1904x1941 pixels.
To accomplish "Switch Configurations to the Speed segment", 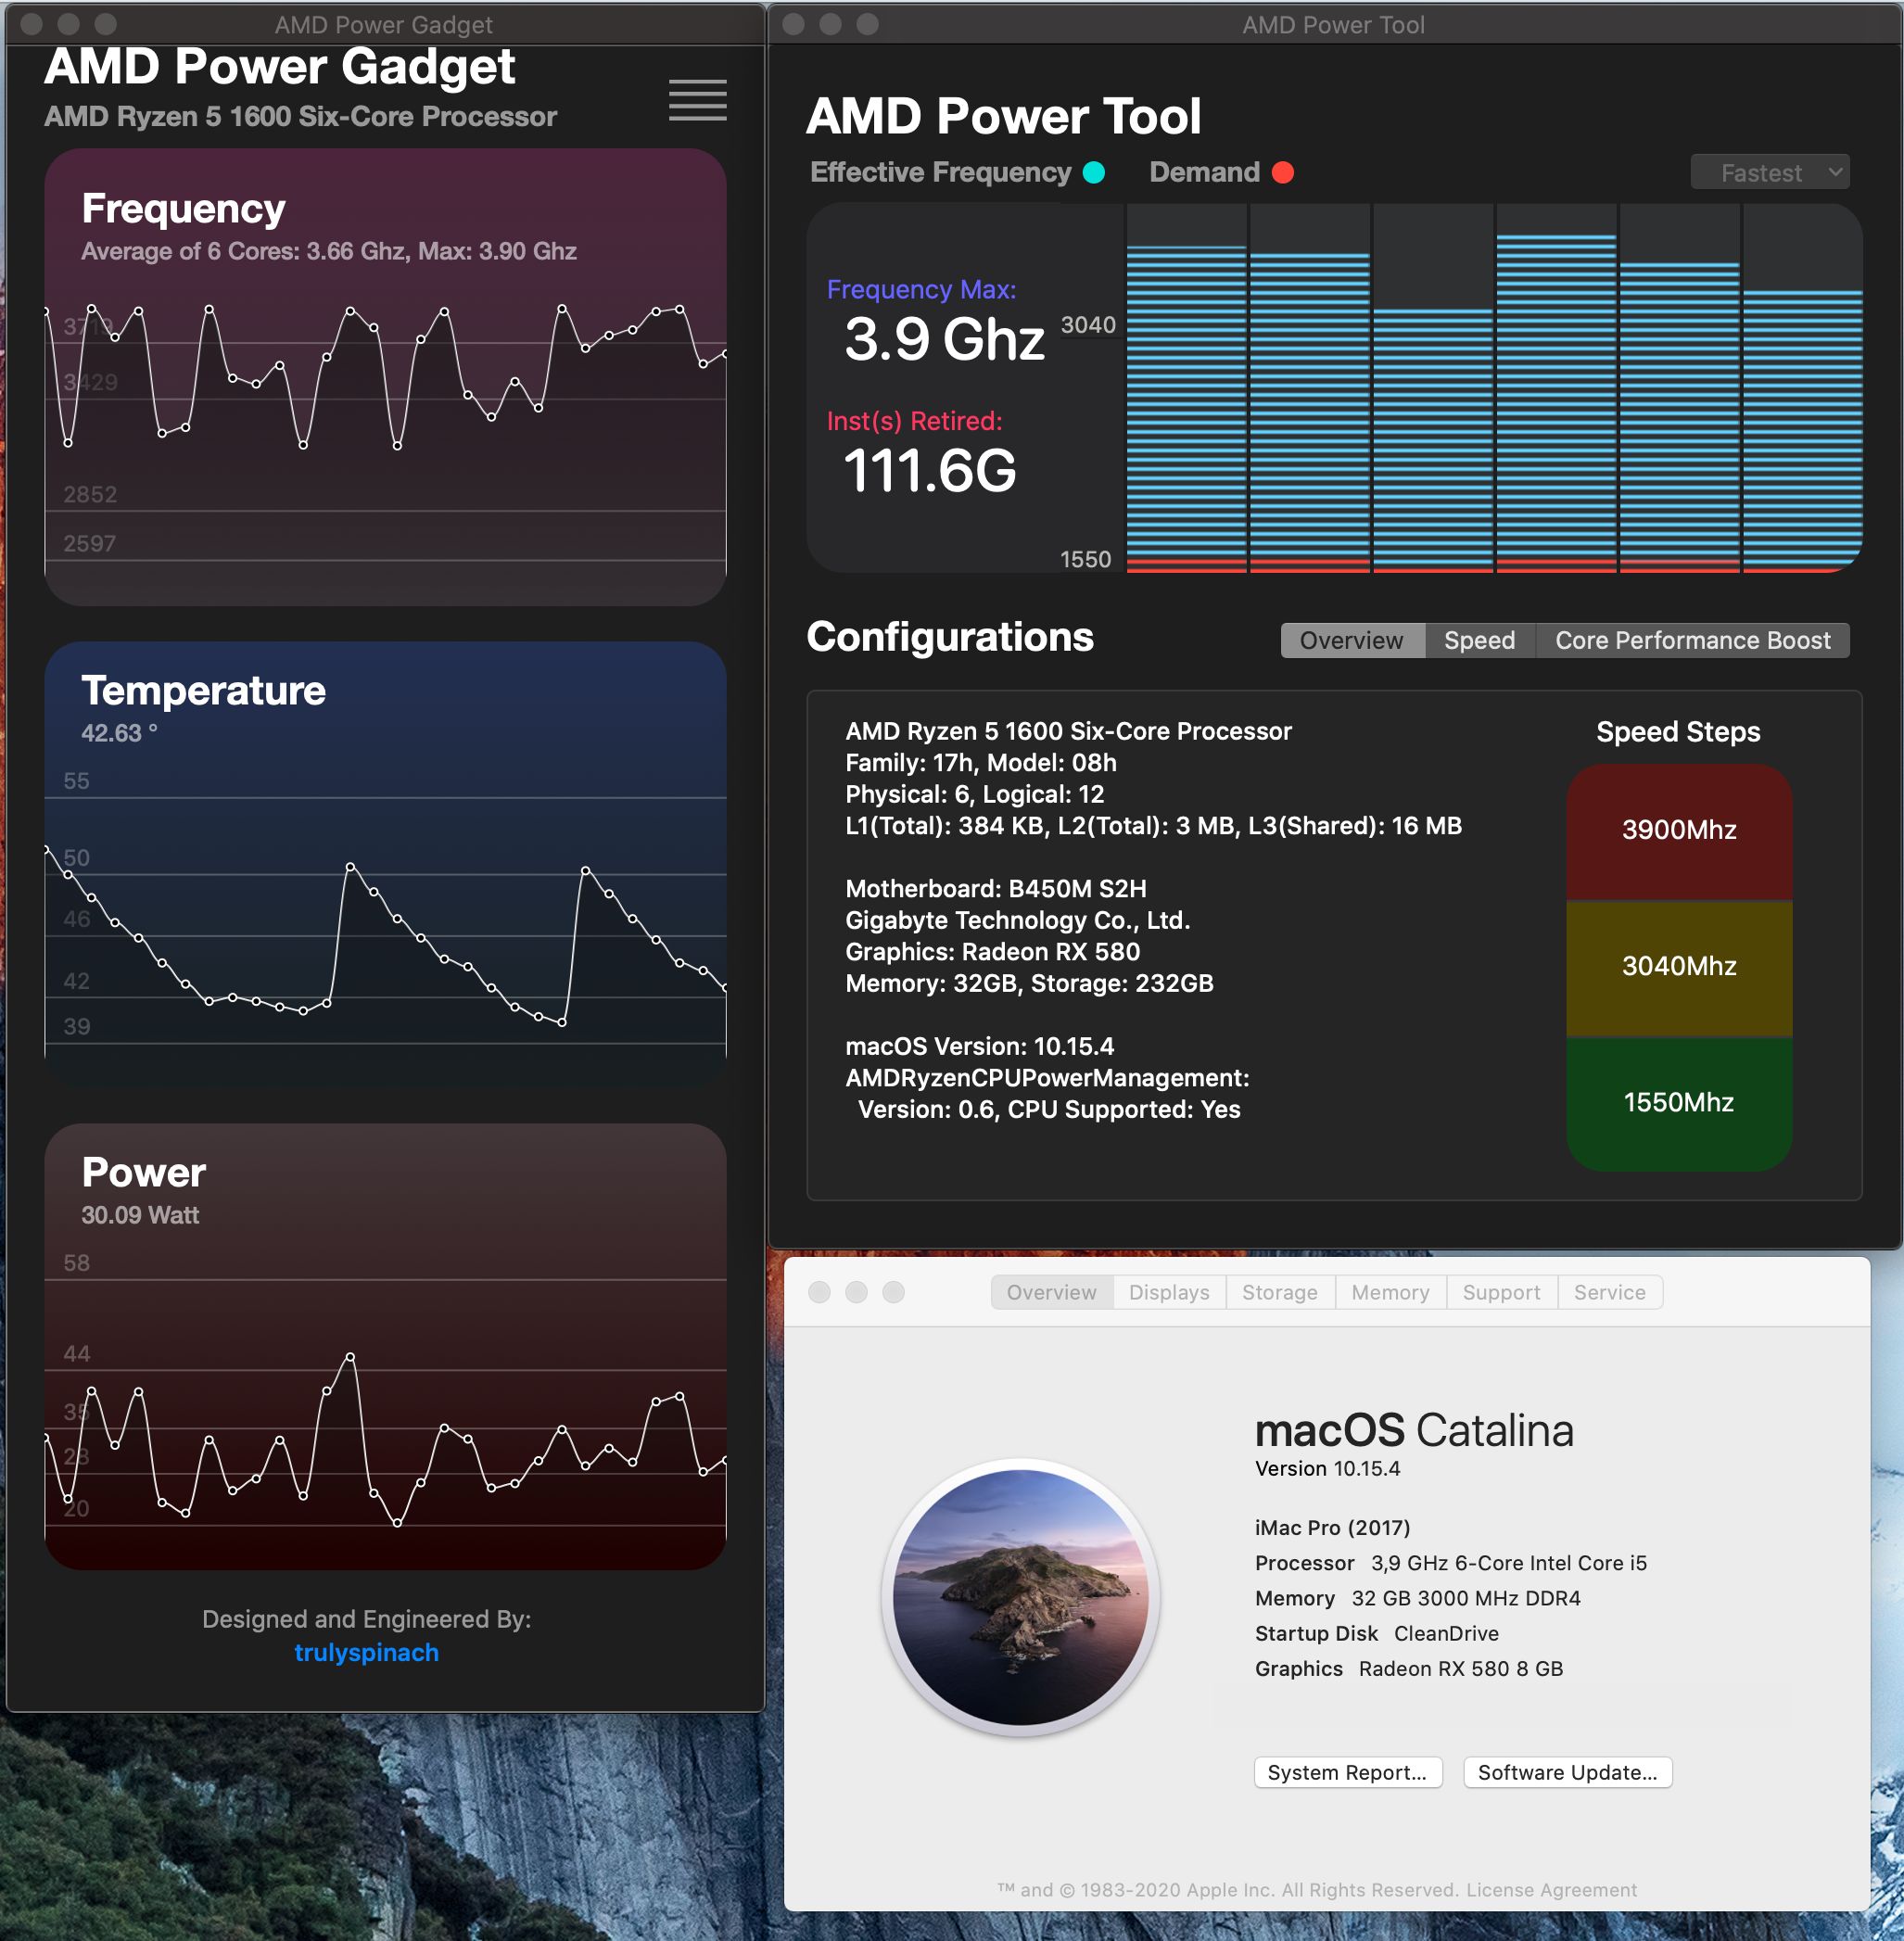I will (x=1479, y=640).
